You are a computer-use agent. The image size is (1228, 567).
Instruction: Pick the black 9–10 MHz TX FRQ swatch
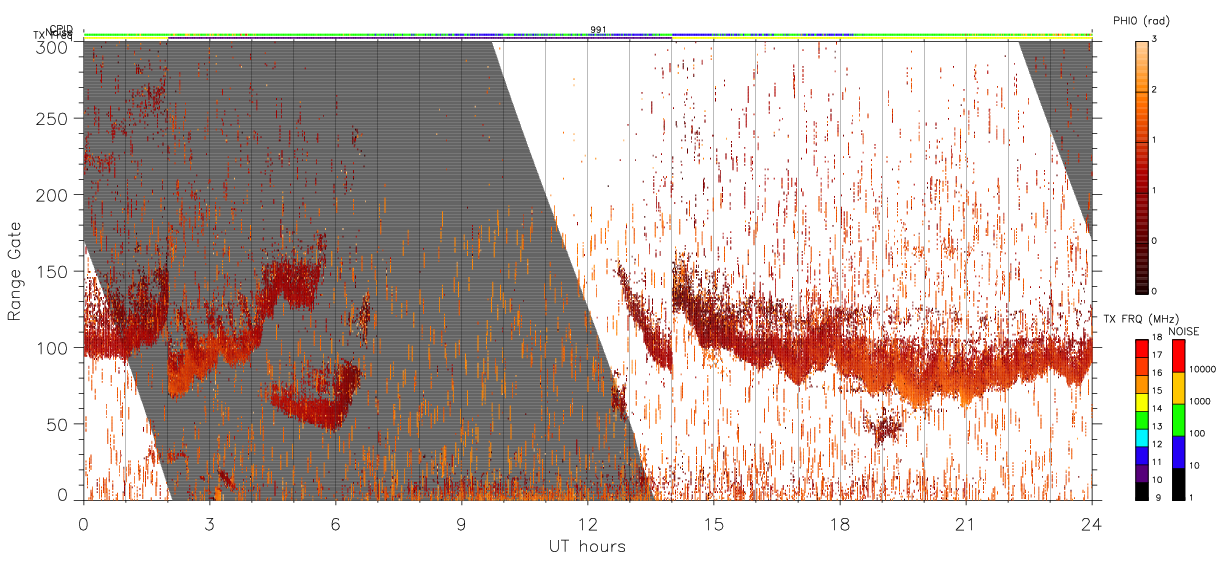1140,490
